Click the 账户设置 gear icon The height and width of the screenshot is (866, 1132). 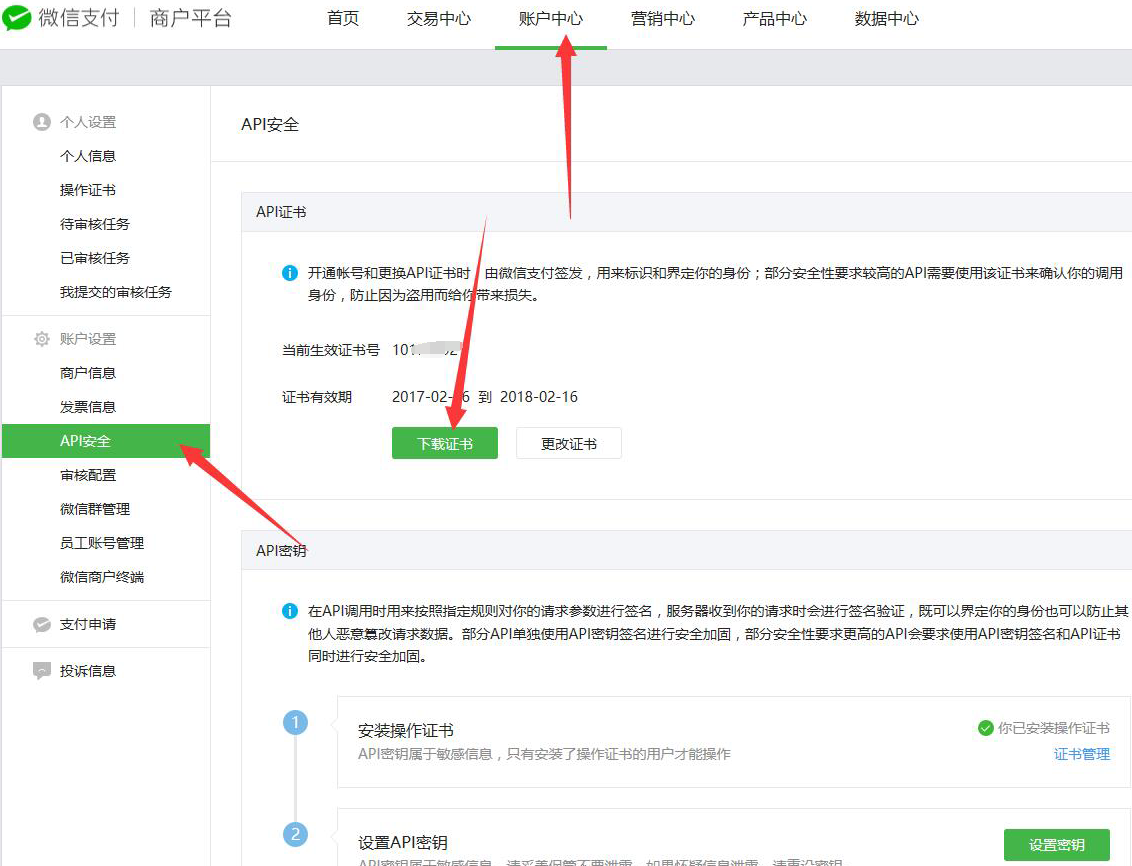[x=42, y=338]
